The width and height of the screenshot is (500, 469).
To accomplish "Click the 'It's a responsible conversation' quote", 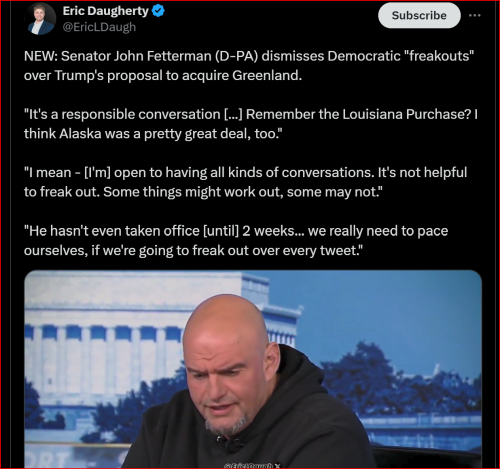I will (x=251, y=124).
